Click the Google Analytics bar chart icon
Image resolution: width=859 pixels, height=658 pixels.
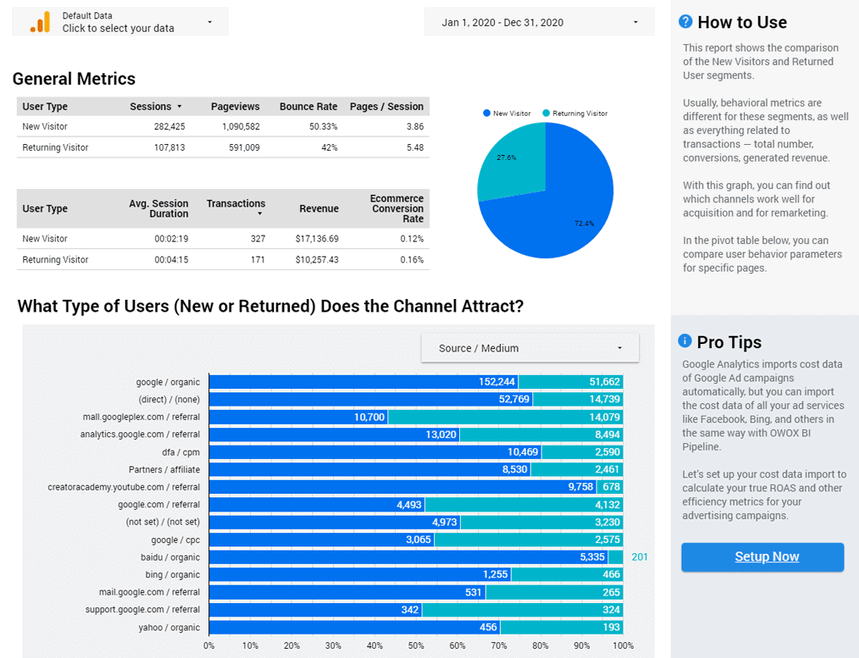coord(40,22)
